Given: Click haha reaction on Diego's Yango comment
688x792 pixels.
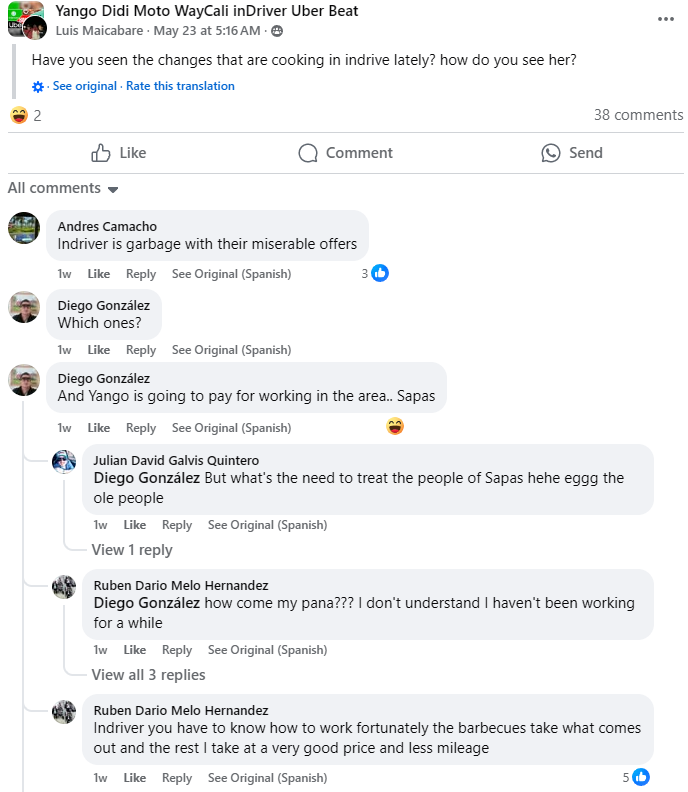Looking at the screenshot, I should point(395,427).
